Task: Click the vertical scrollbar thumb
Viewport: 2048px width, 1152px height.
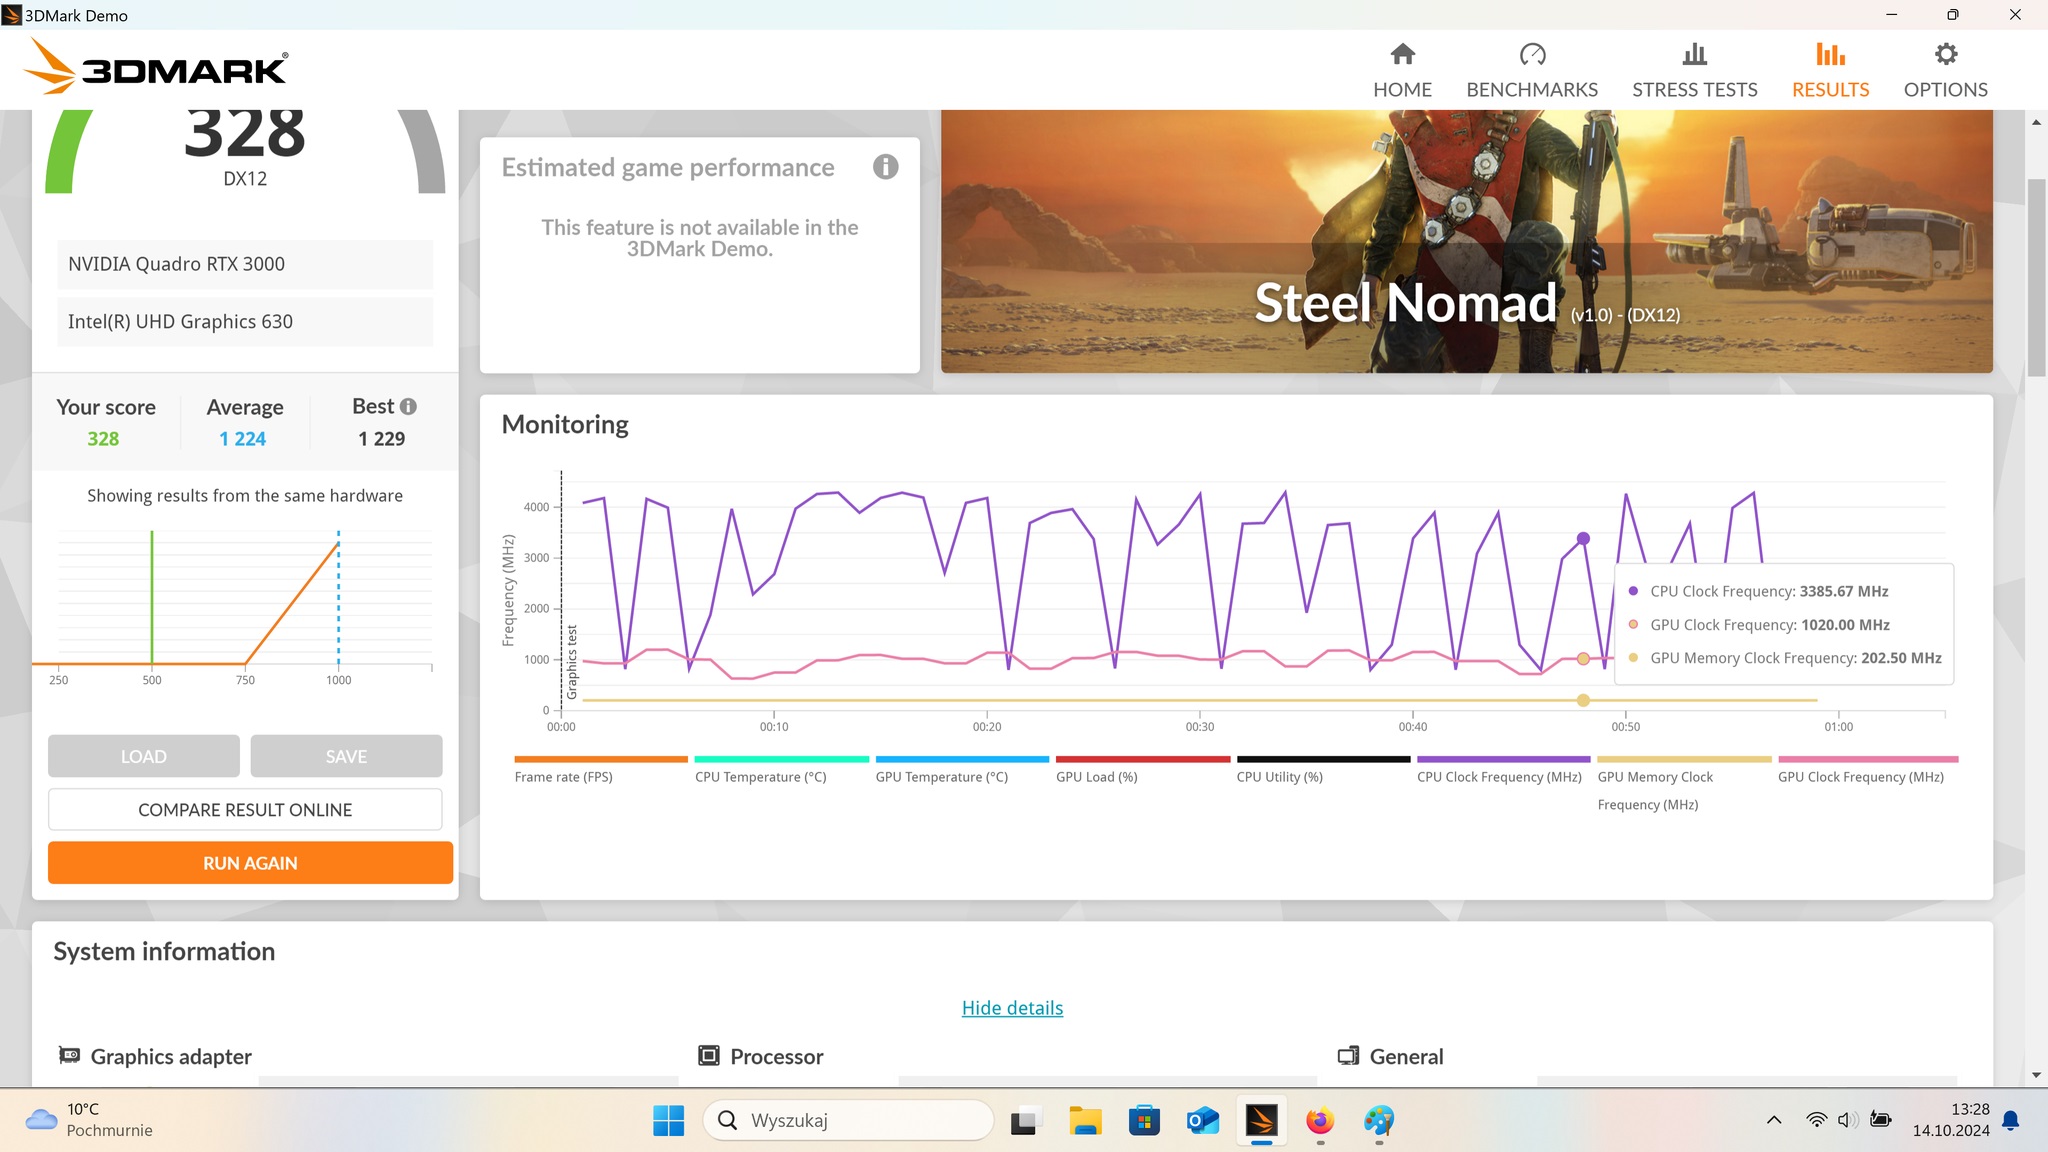Action: [2036, 276]
